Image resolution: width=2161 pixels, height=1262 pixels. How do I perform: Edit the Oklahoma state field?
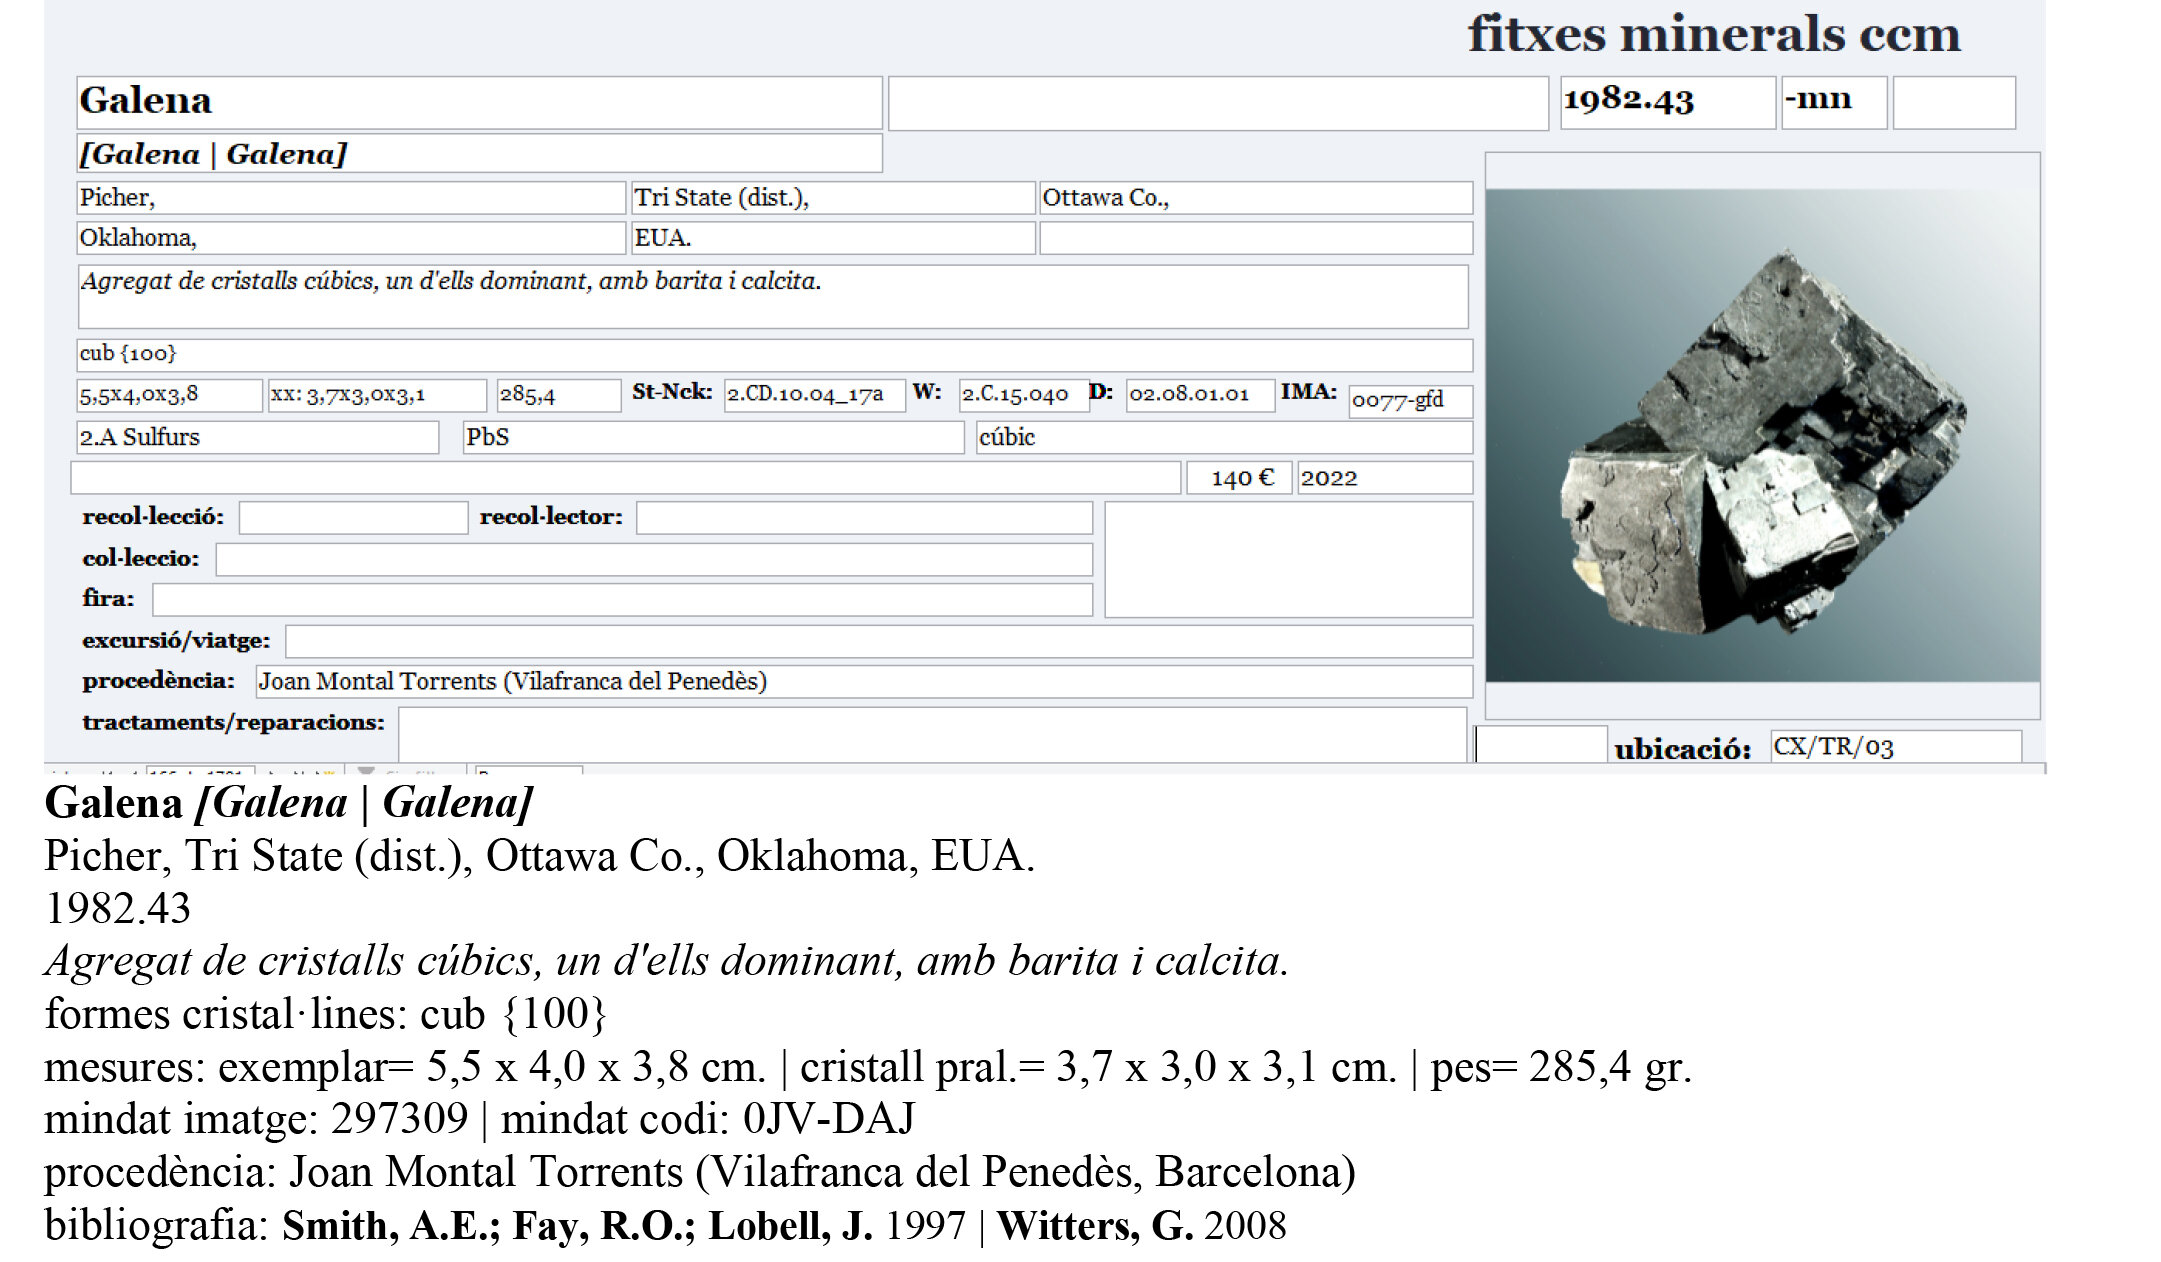pos(350,238)
